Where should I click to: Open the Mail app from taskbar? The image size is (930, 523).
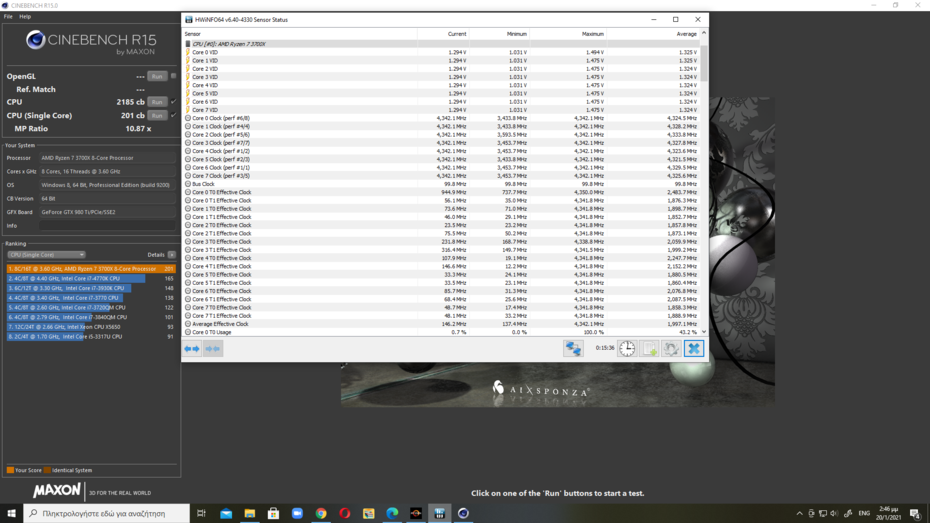coord(226,514)
